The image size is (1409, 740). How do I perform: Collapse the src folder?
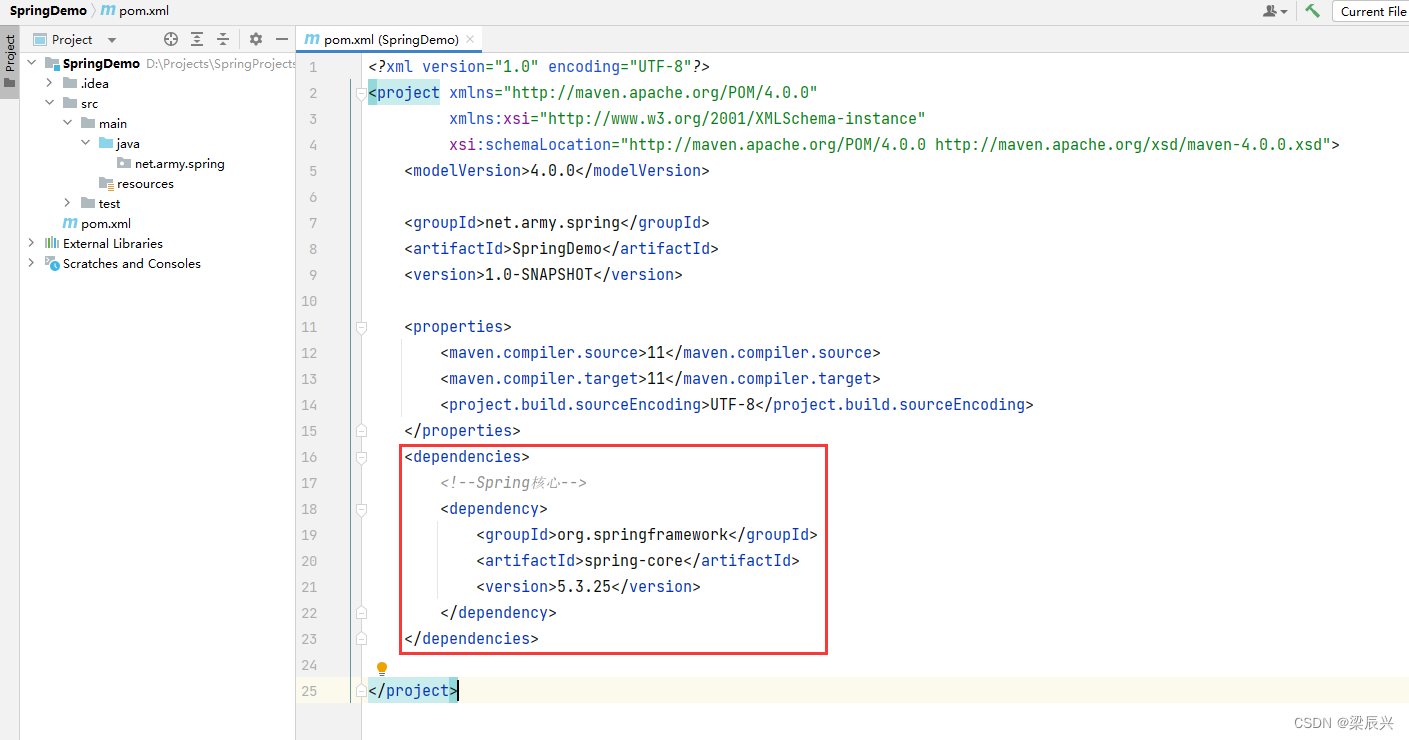pyautogui.click(x=49, y=103)
